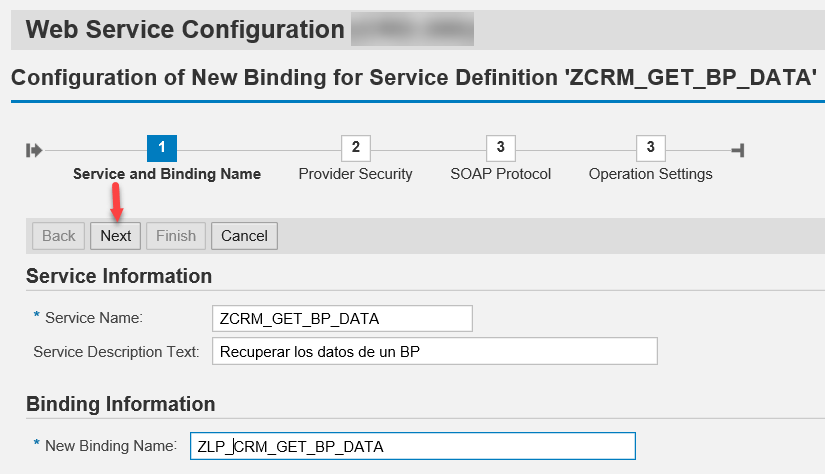825x474 pixels.
Task: Jump to the Operation Settings step label
Action: [650, 174]
